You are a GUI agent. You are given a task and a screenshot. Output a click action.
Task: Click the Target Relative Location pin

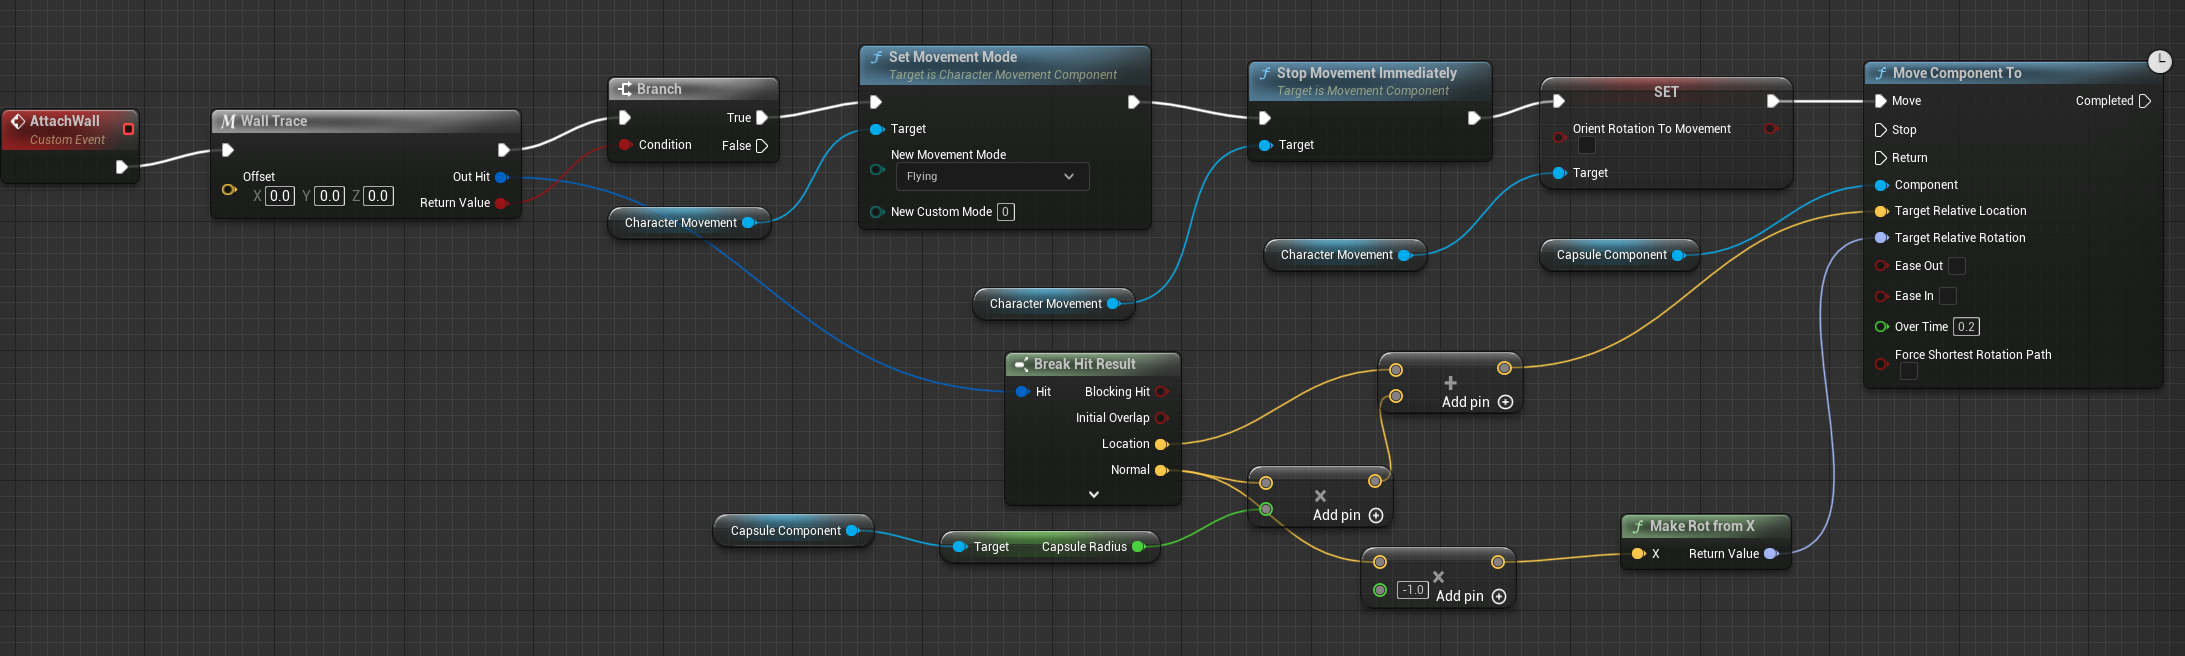click(x=1881, y=211)
